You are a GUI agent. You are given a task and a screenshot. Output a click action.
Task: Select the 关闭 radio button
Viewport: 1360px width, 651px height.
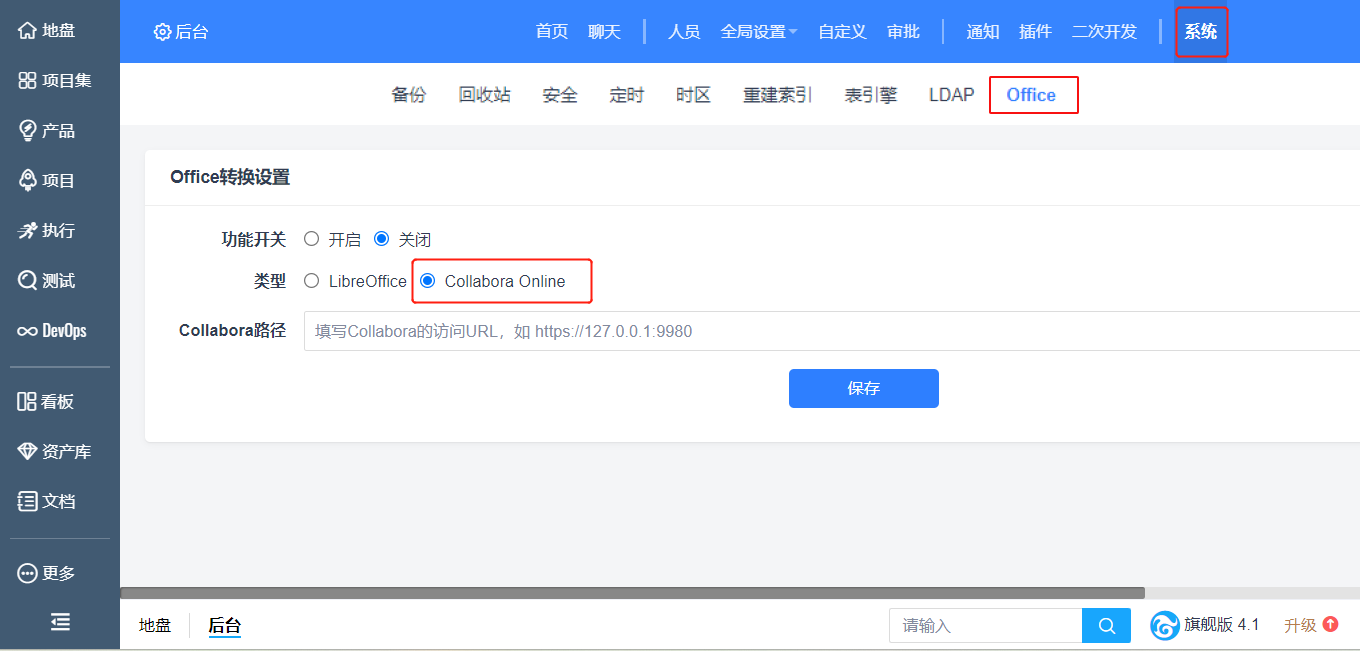click(381, 239)
